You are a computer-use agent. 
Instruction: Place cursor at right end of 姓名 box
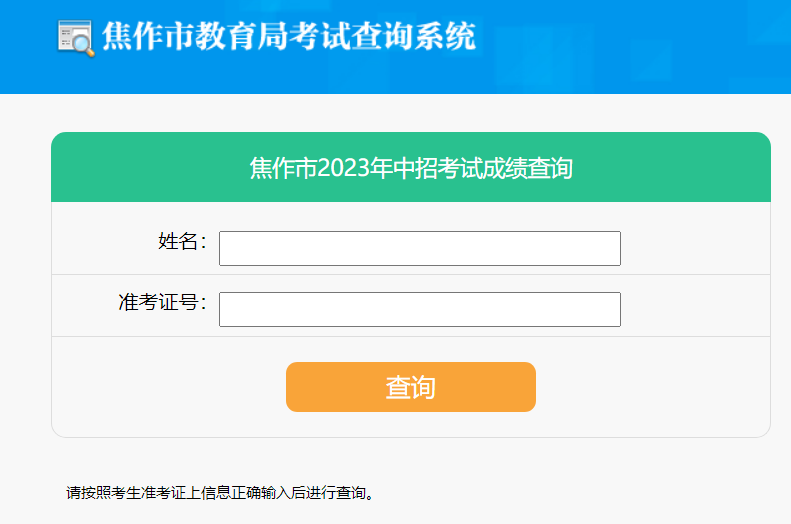pos(610,248)
